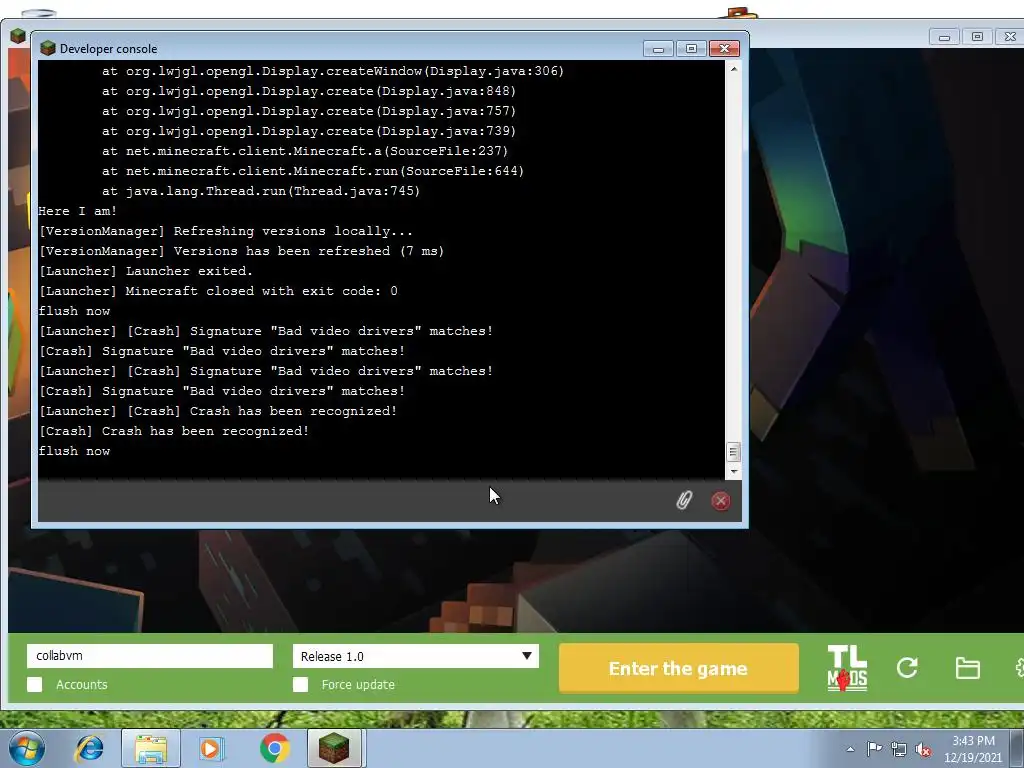Click the refresh arrow icon in launcher

point(907,667)
